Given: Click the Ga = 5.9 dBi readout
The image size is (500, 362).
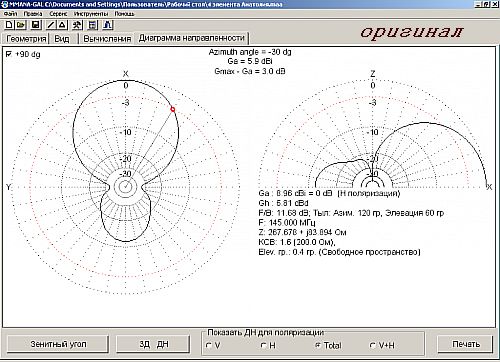Looking at the screenshot, I should 250,61.
